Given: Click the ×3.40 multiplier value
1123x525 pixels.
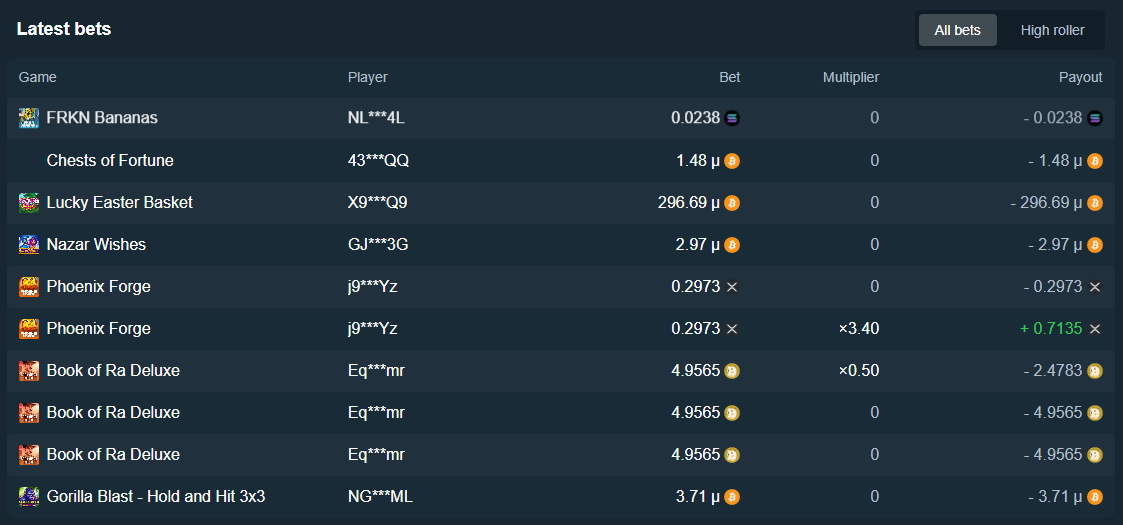Looking at the screenshot, I should tap(858, 329).
